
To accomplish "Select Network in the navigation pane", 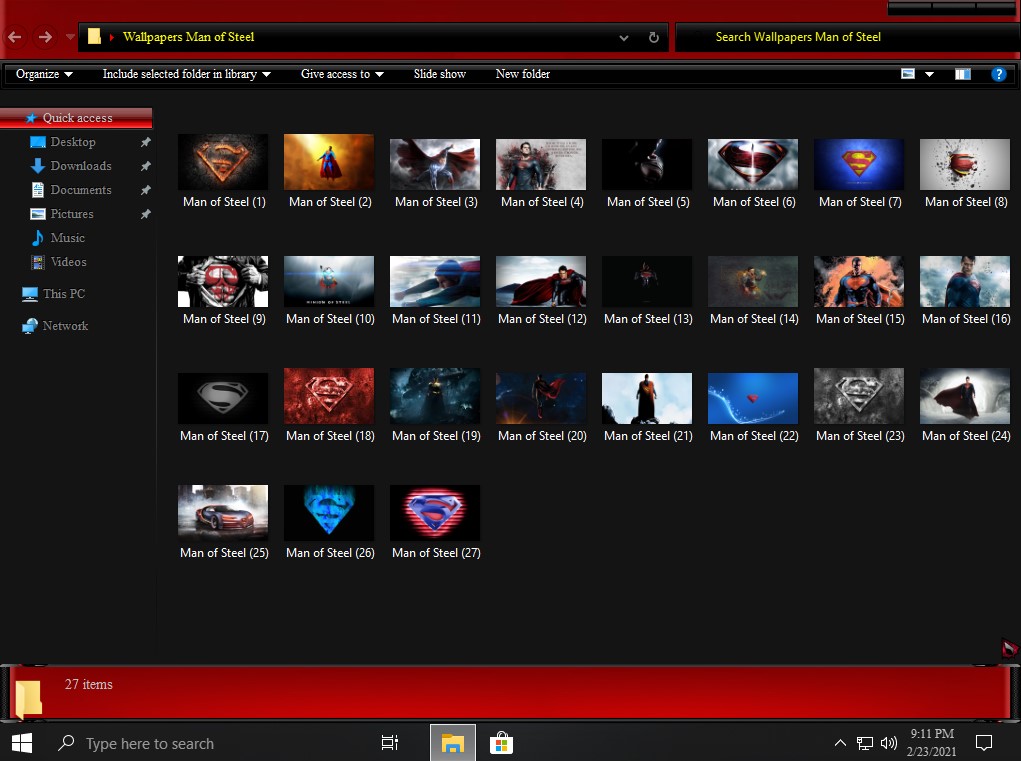I will click(x=65, y=326).
